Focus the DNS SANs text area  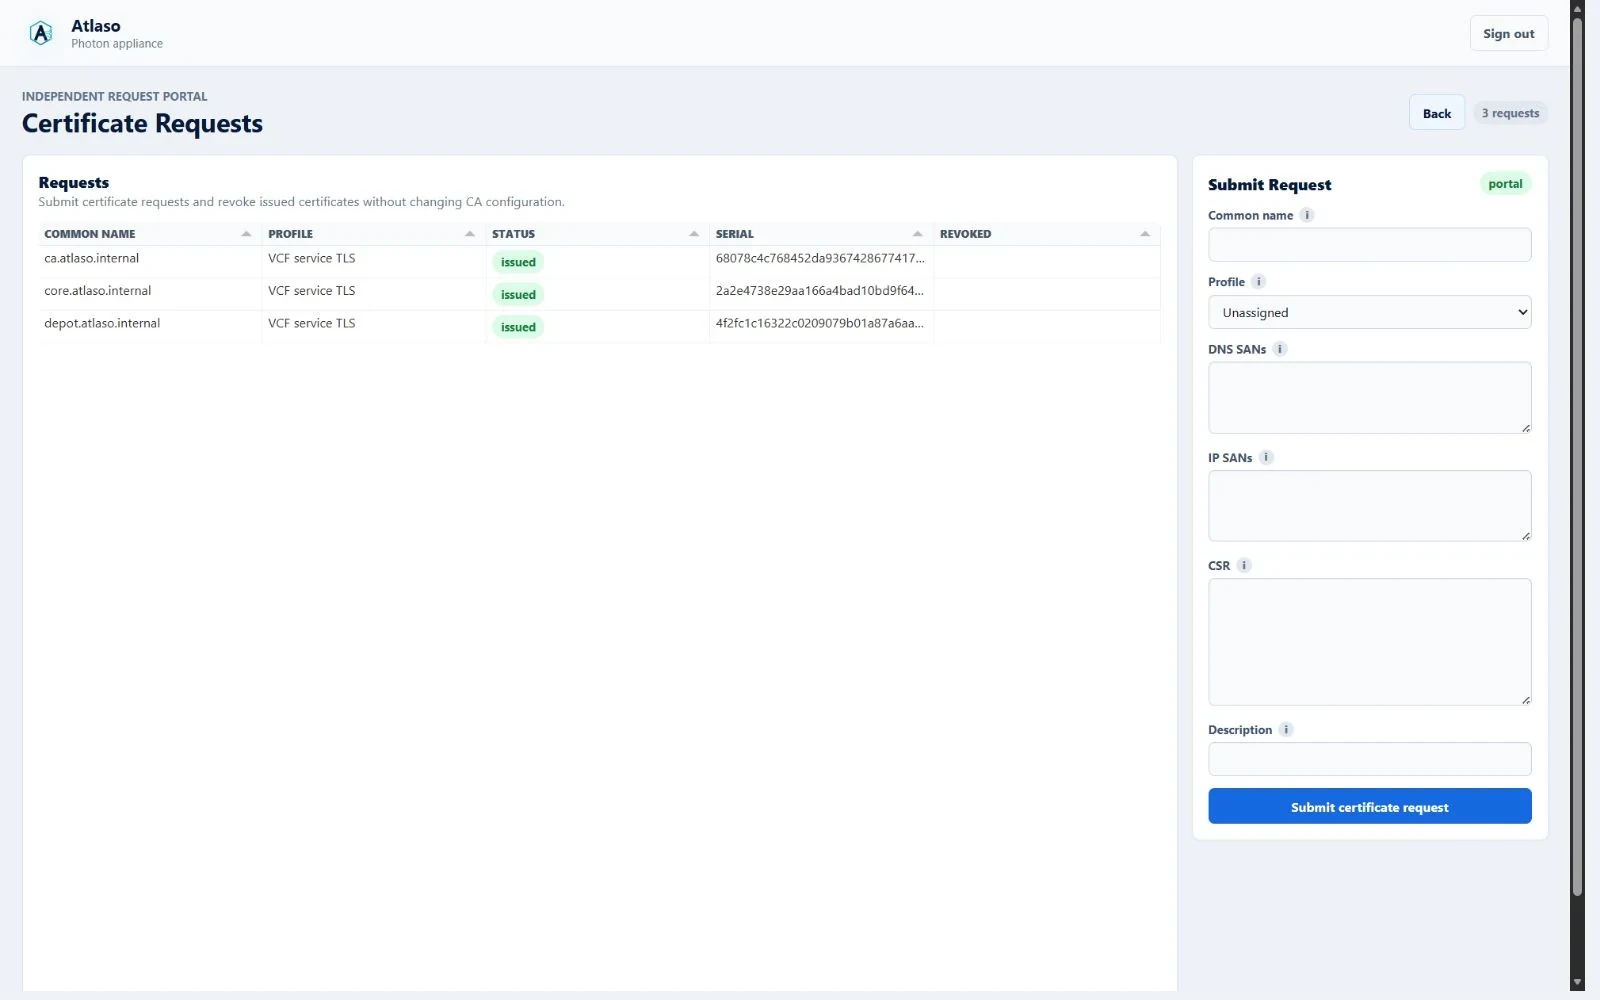pyautogui.click(x=1369, y=398)
